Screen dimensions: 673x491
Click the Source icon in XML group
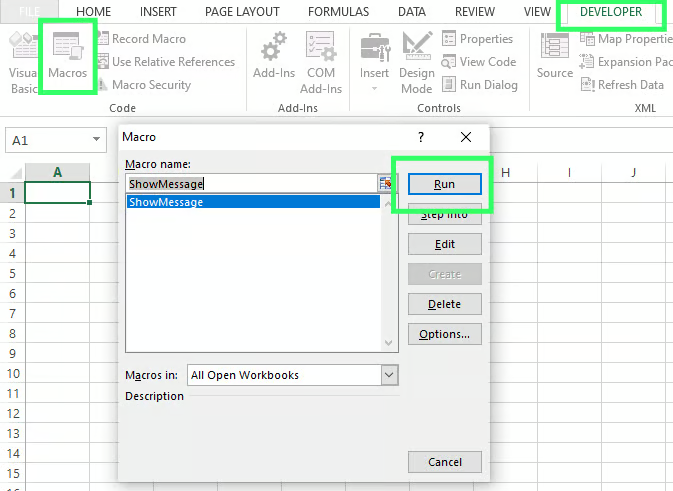(555, 60)
